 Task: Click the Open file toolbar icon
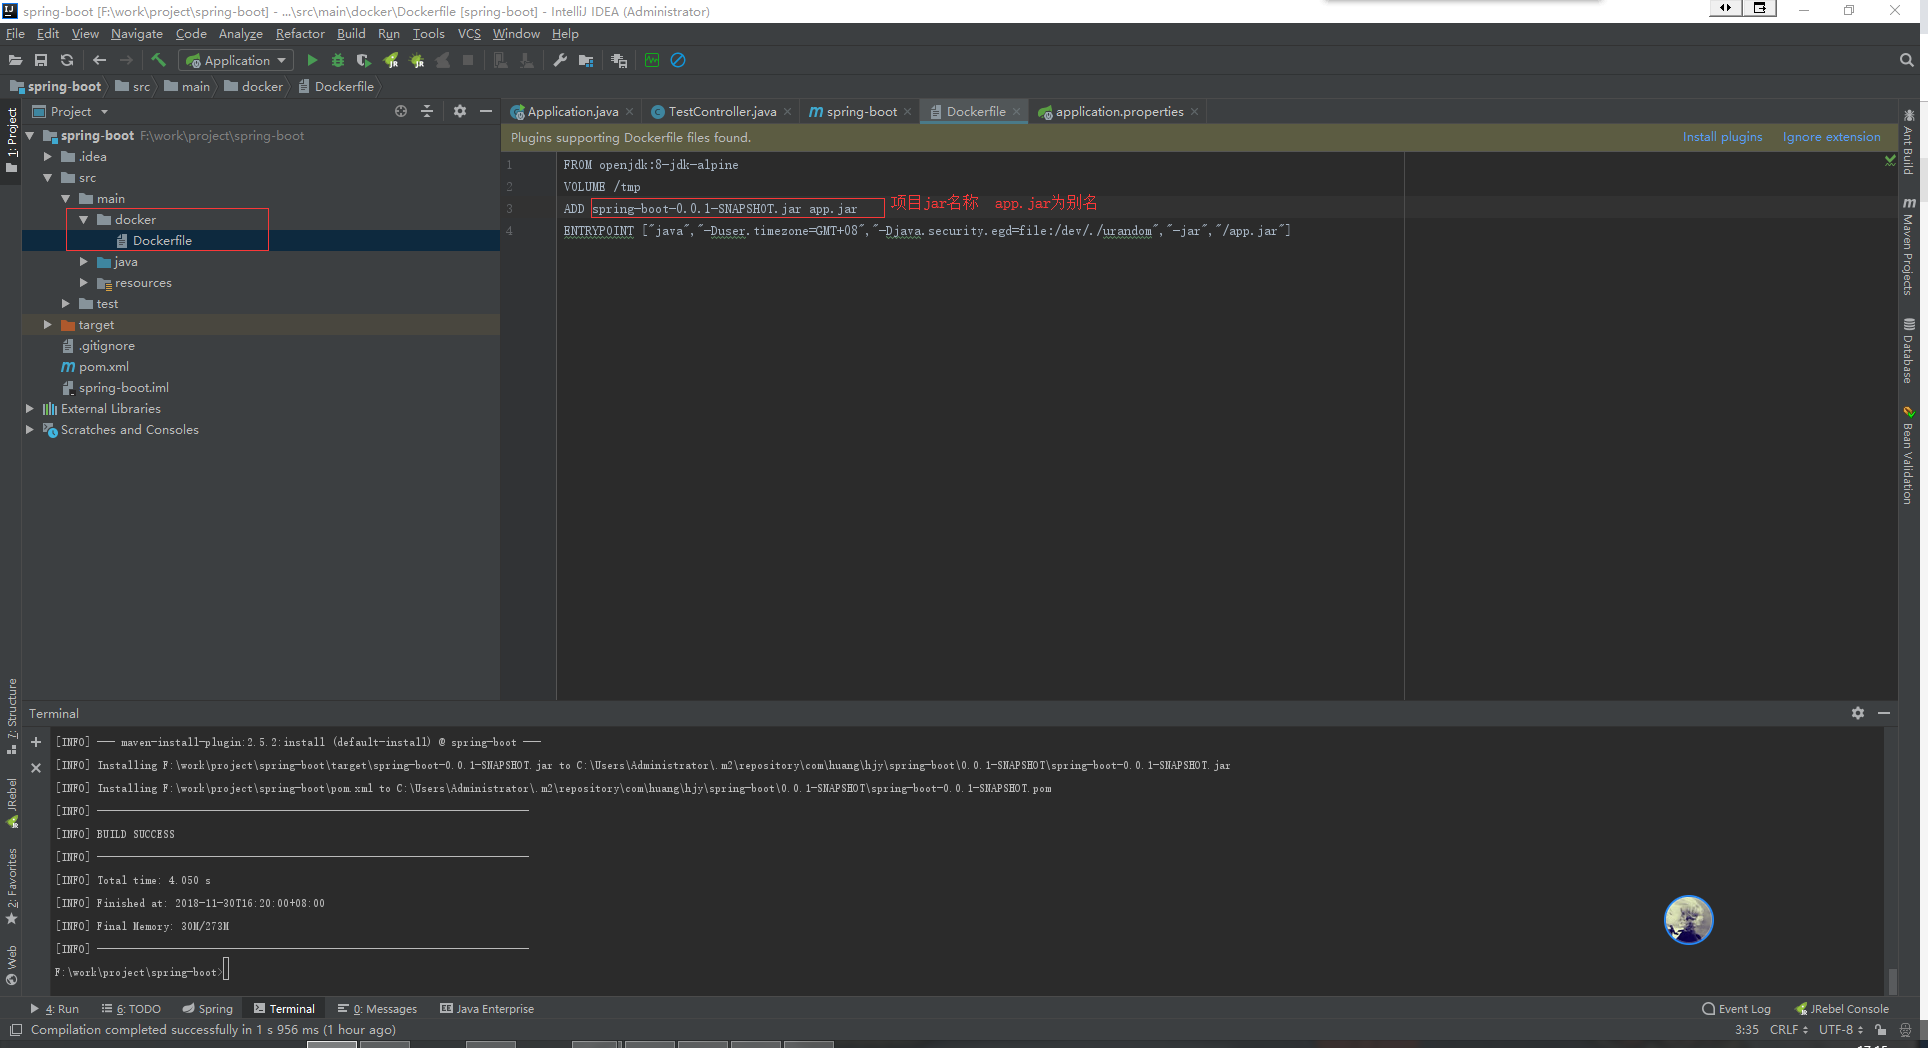point(15,61)
